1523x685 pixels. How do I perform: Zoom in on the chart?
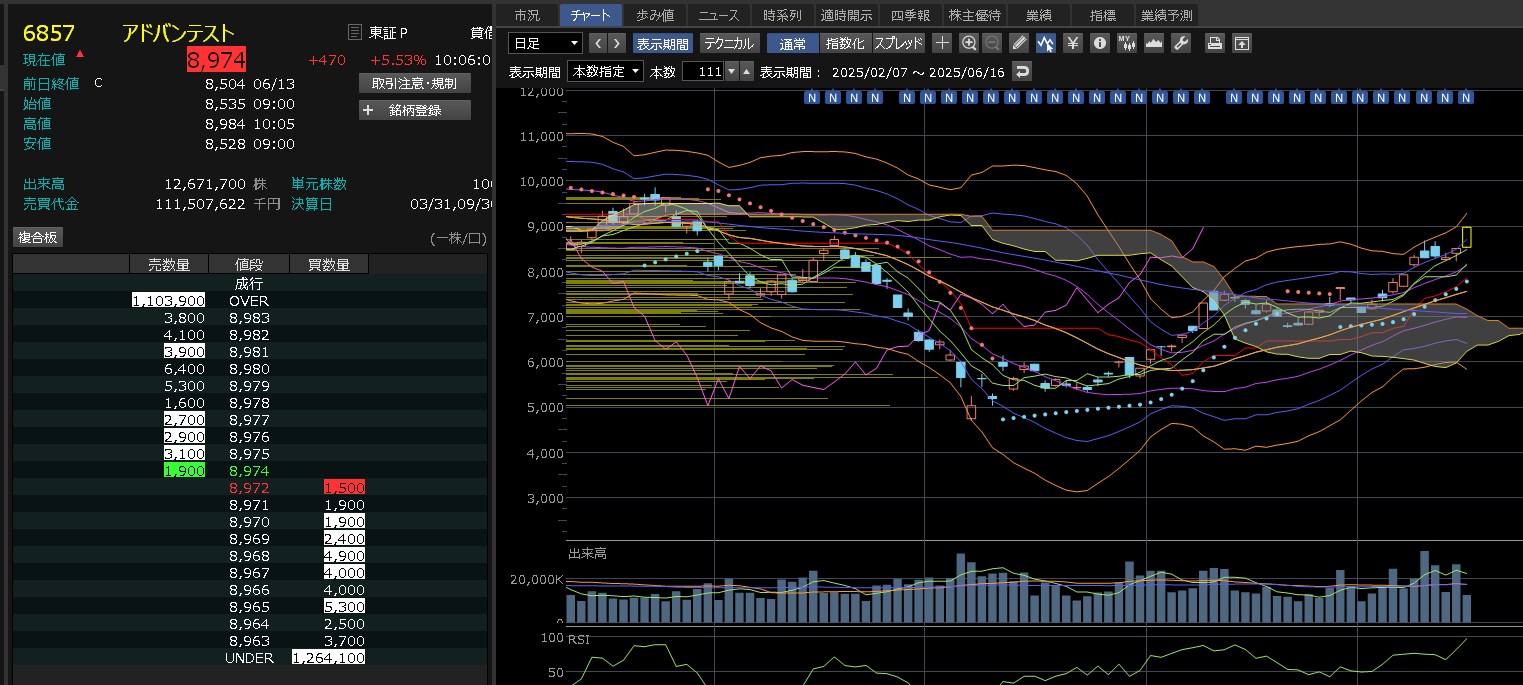coord(968,43)
